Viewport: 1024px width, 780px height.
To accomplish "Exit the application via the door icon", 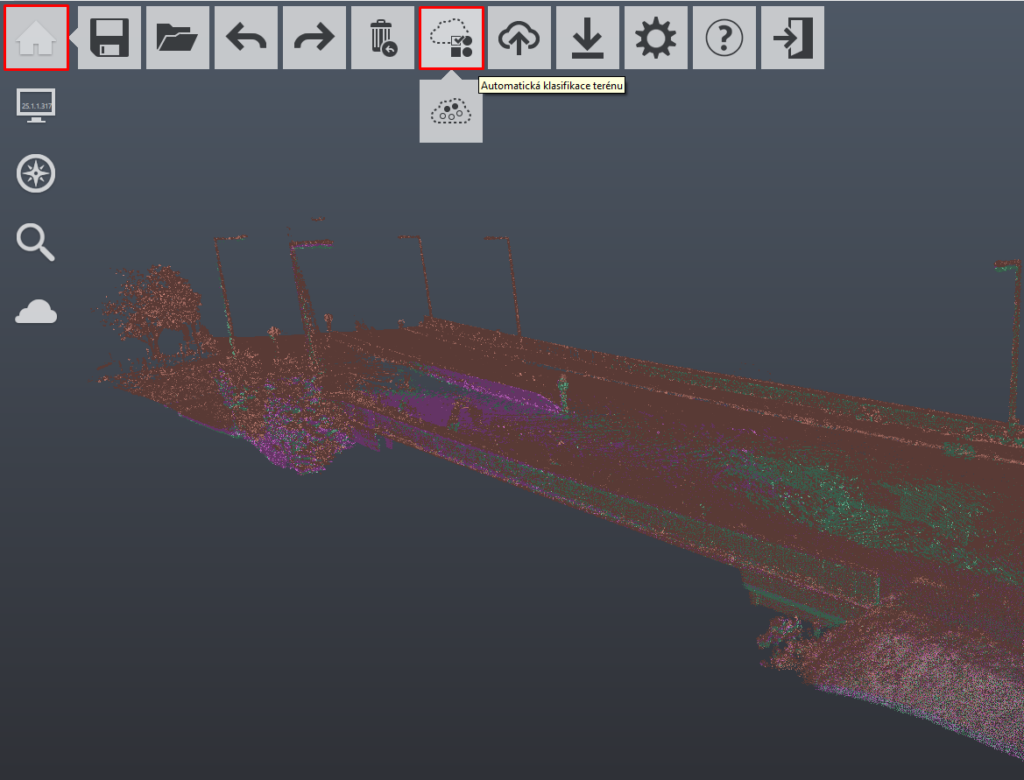I will 792,38.
